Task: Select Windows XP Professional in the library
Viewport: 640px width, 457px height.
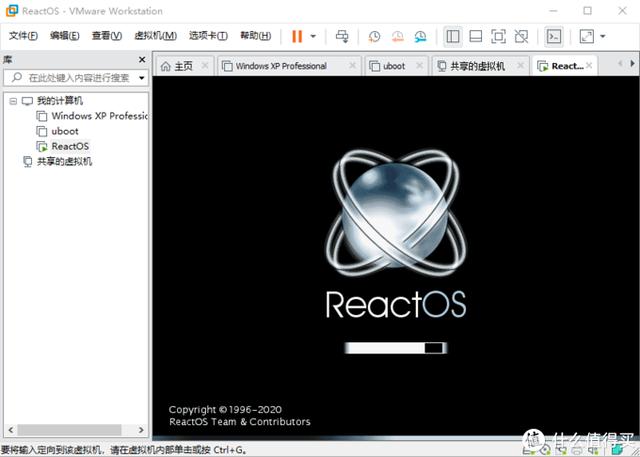Action: [100, 116]
